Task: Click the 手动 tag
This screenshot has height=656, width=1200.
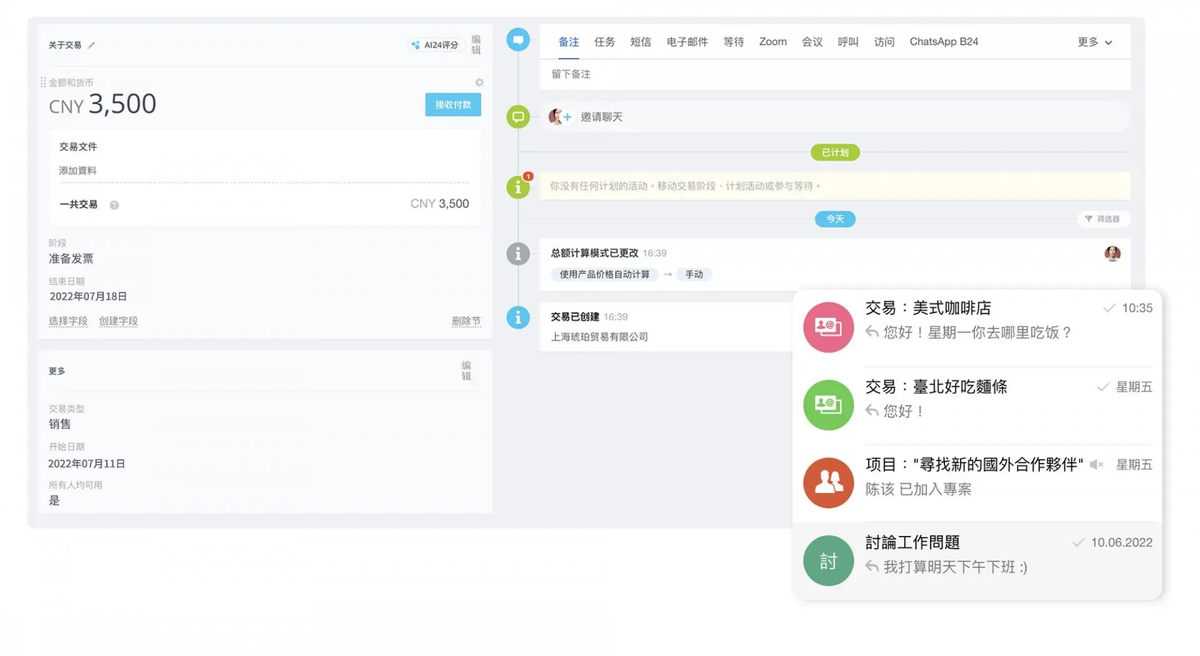Action: pyautogui.click(x=694, y=274)
